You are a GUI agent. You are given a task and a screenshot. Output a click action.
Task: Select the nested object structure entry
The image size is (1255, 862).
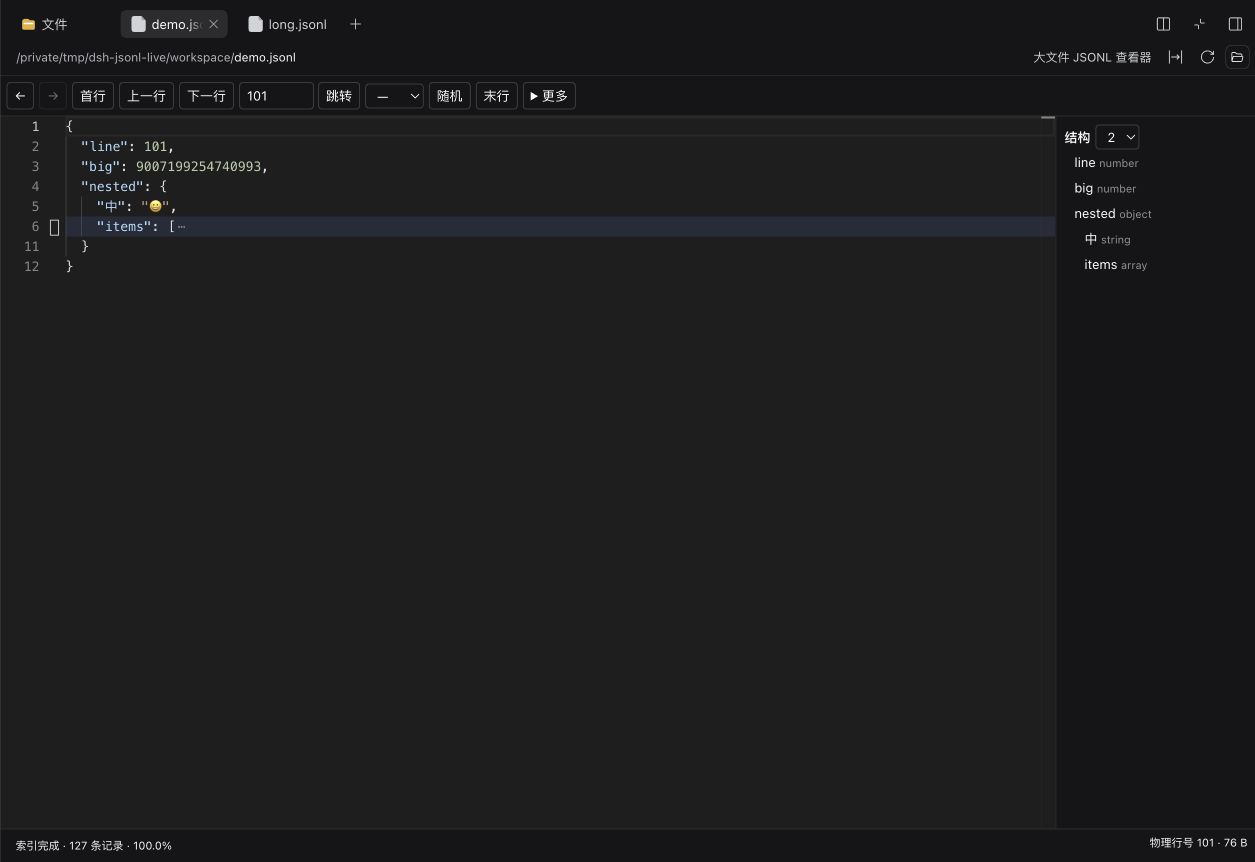click(x=1113, y=214)
